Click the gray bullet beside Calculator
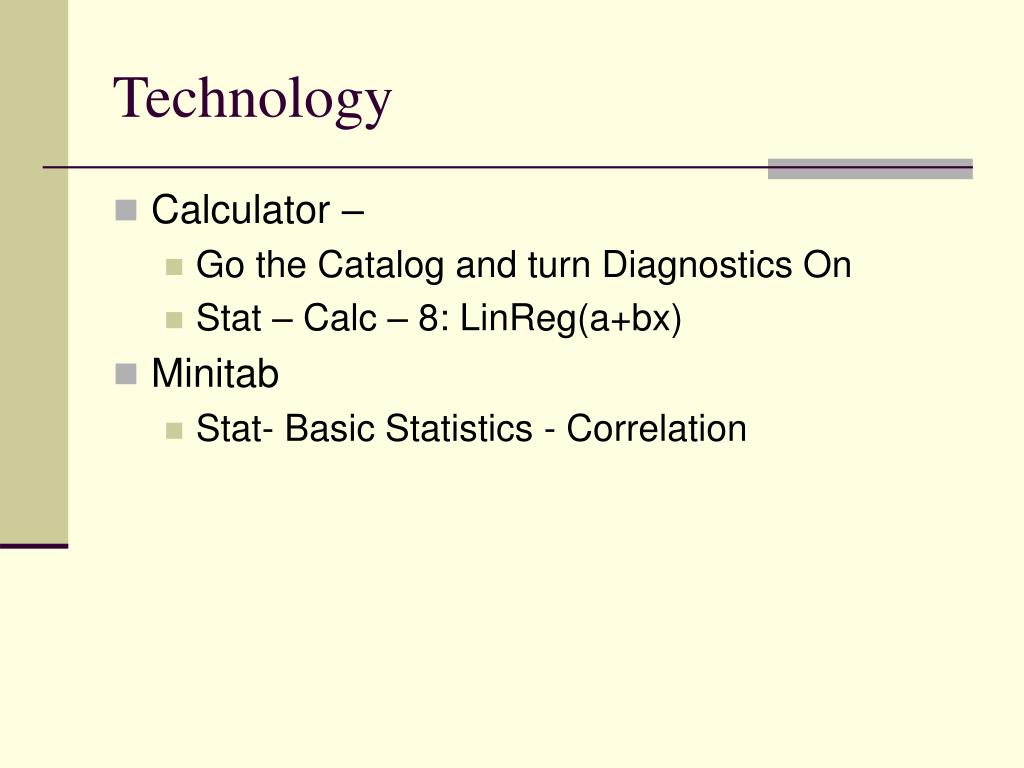Image resolution: width=1024 pixels, height=768 pixels. [125, 211]
